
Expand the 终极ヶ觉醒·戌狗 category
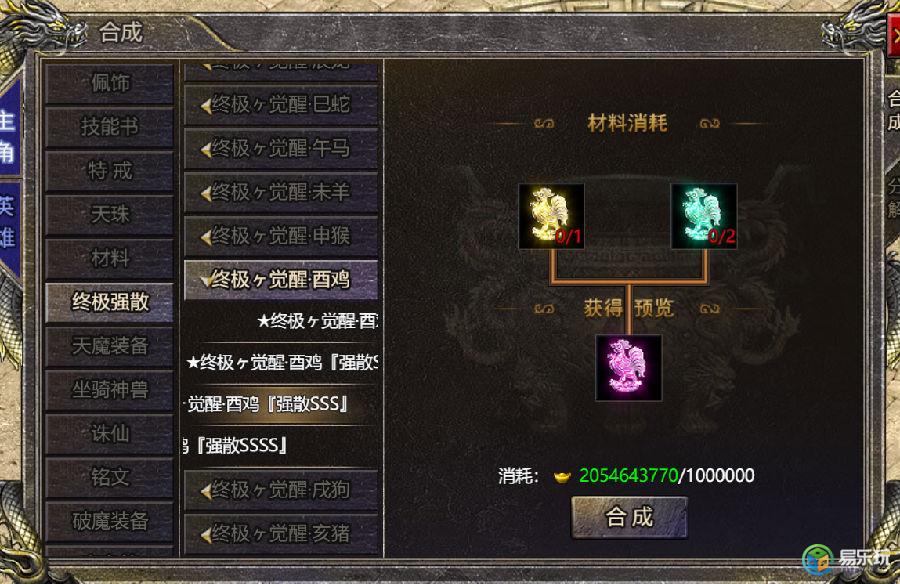pos(281,490)
